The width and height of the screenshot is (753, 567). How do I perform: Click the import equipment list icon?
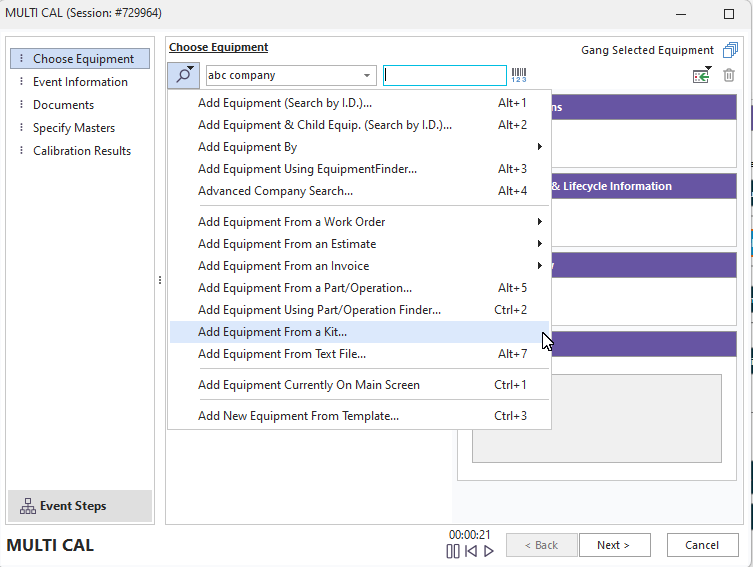click(x=702, y=75)
